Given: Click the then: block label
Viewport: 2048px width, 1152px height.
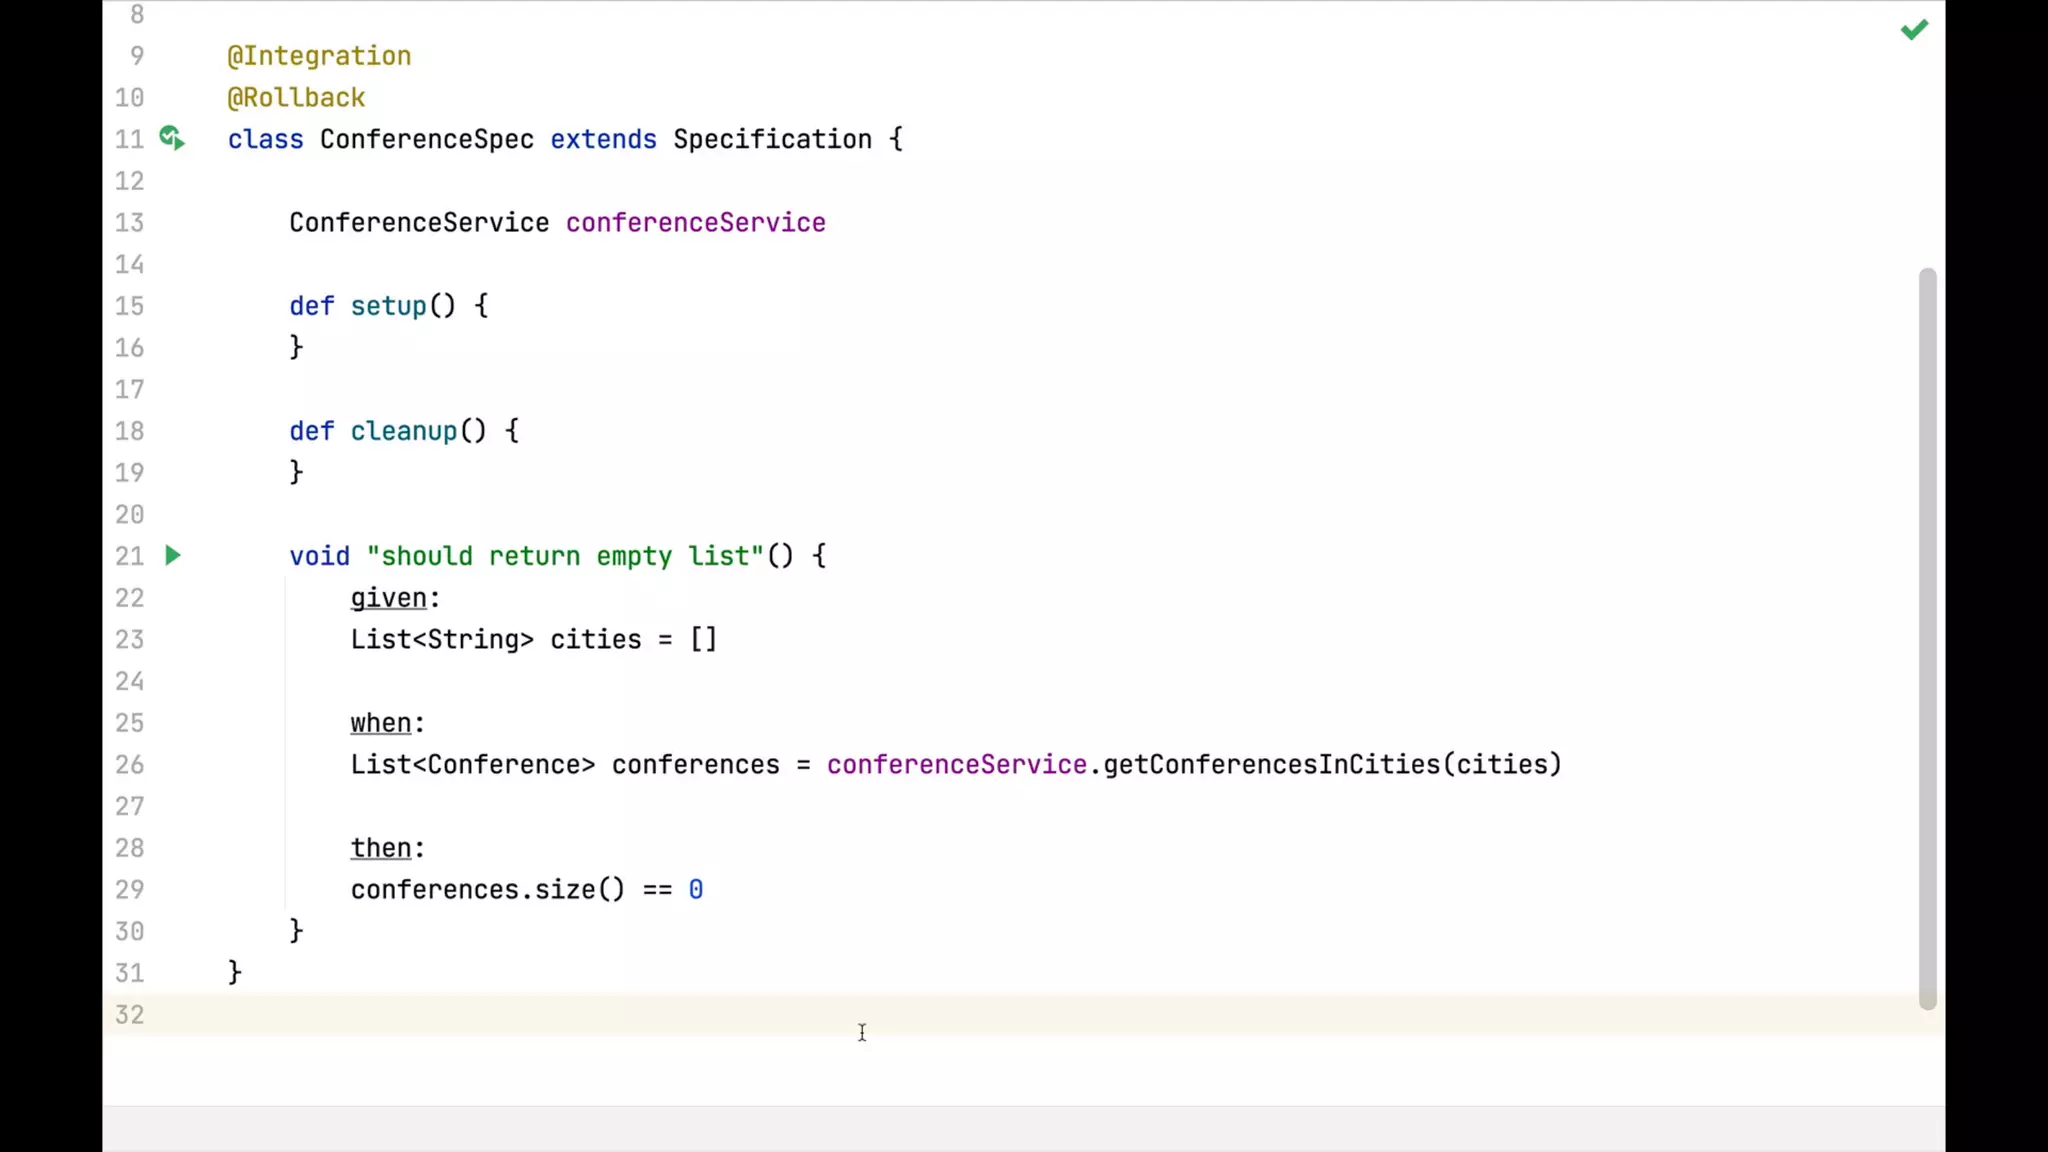Looking at the screenshot, I should click(x=381, y=848).
